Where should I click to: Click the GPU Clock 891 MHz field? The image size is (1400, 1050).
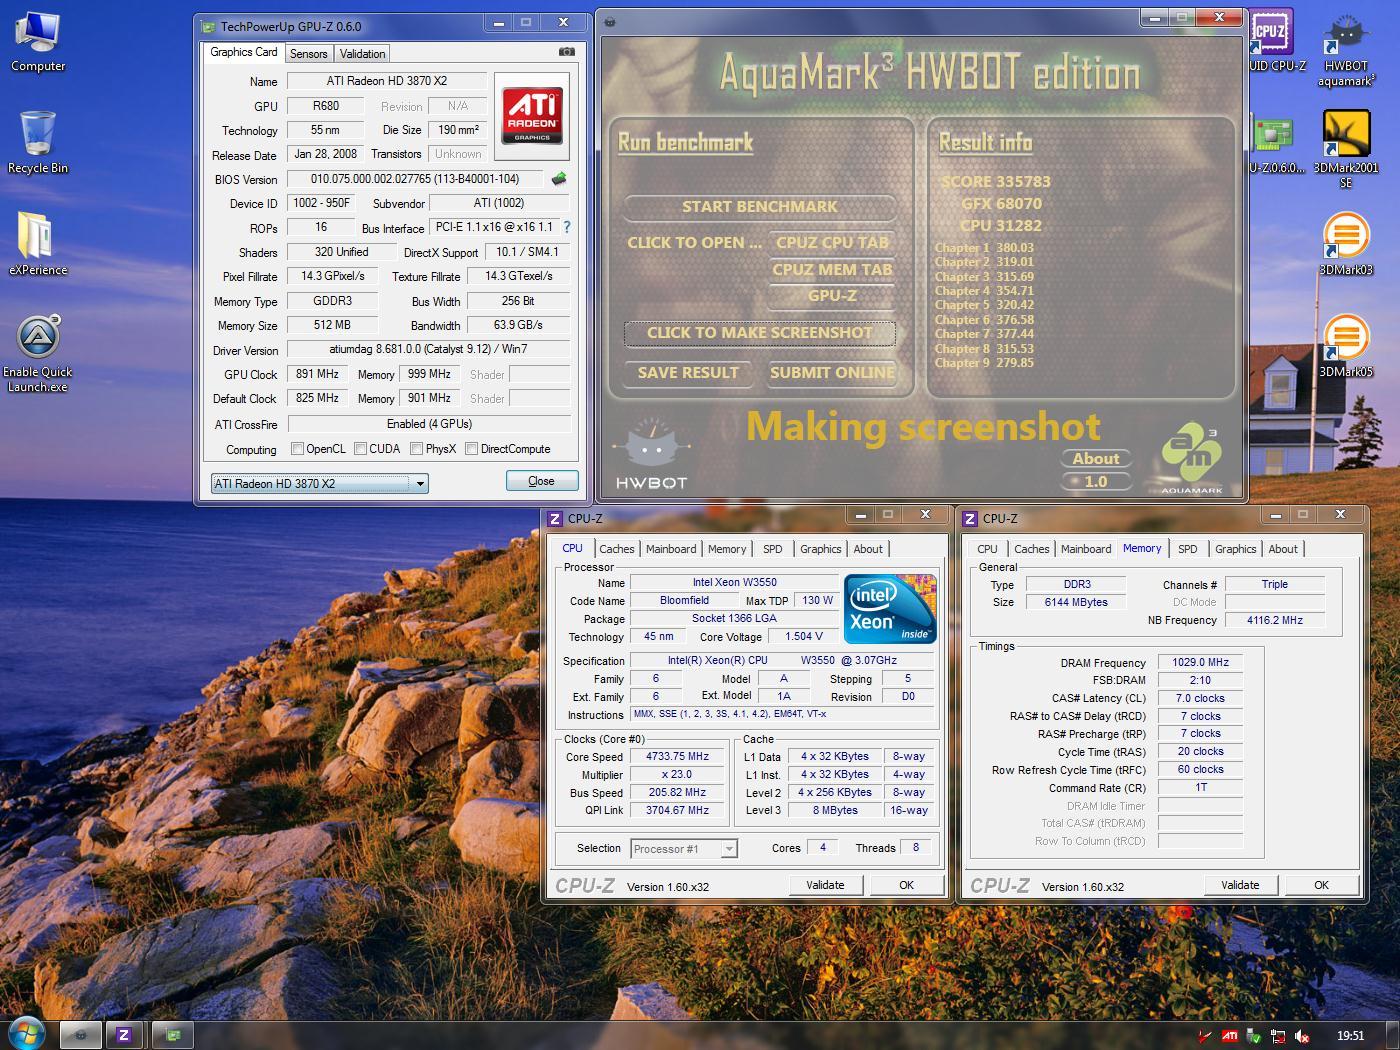pyautogui.click(x=317, y=374)
